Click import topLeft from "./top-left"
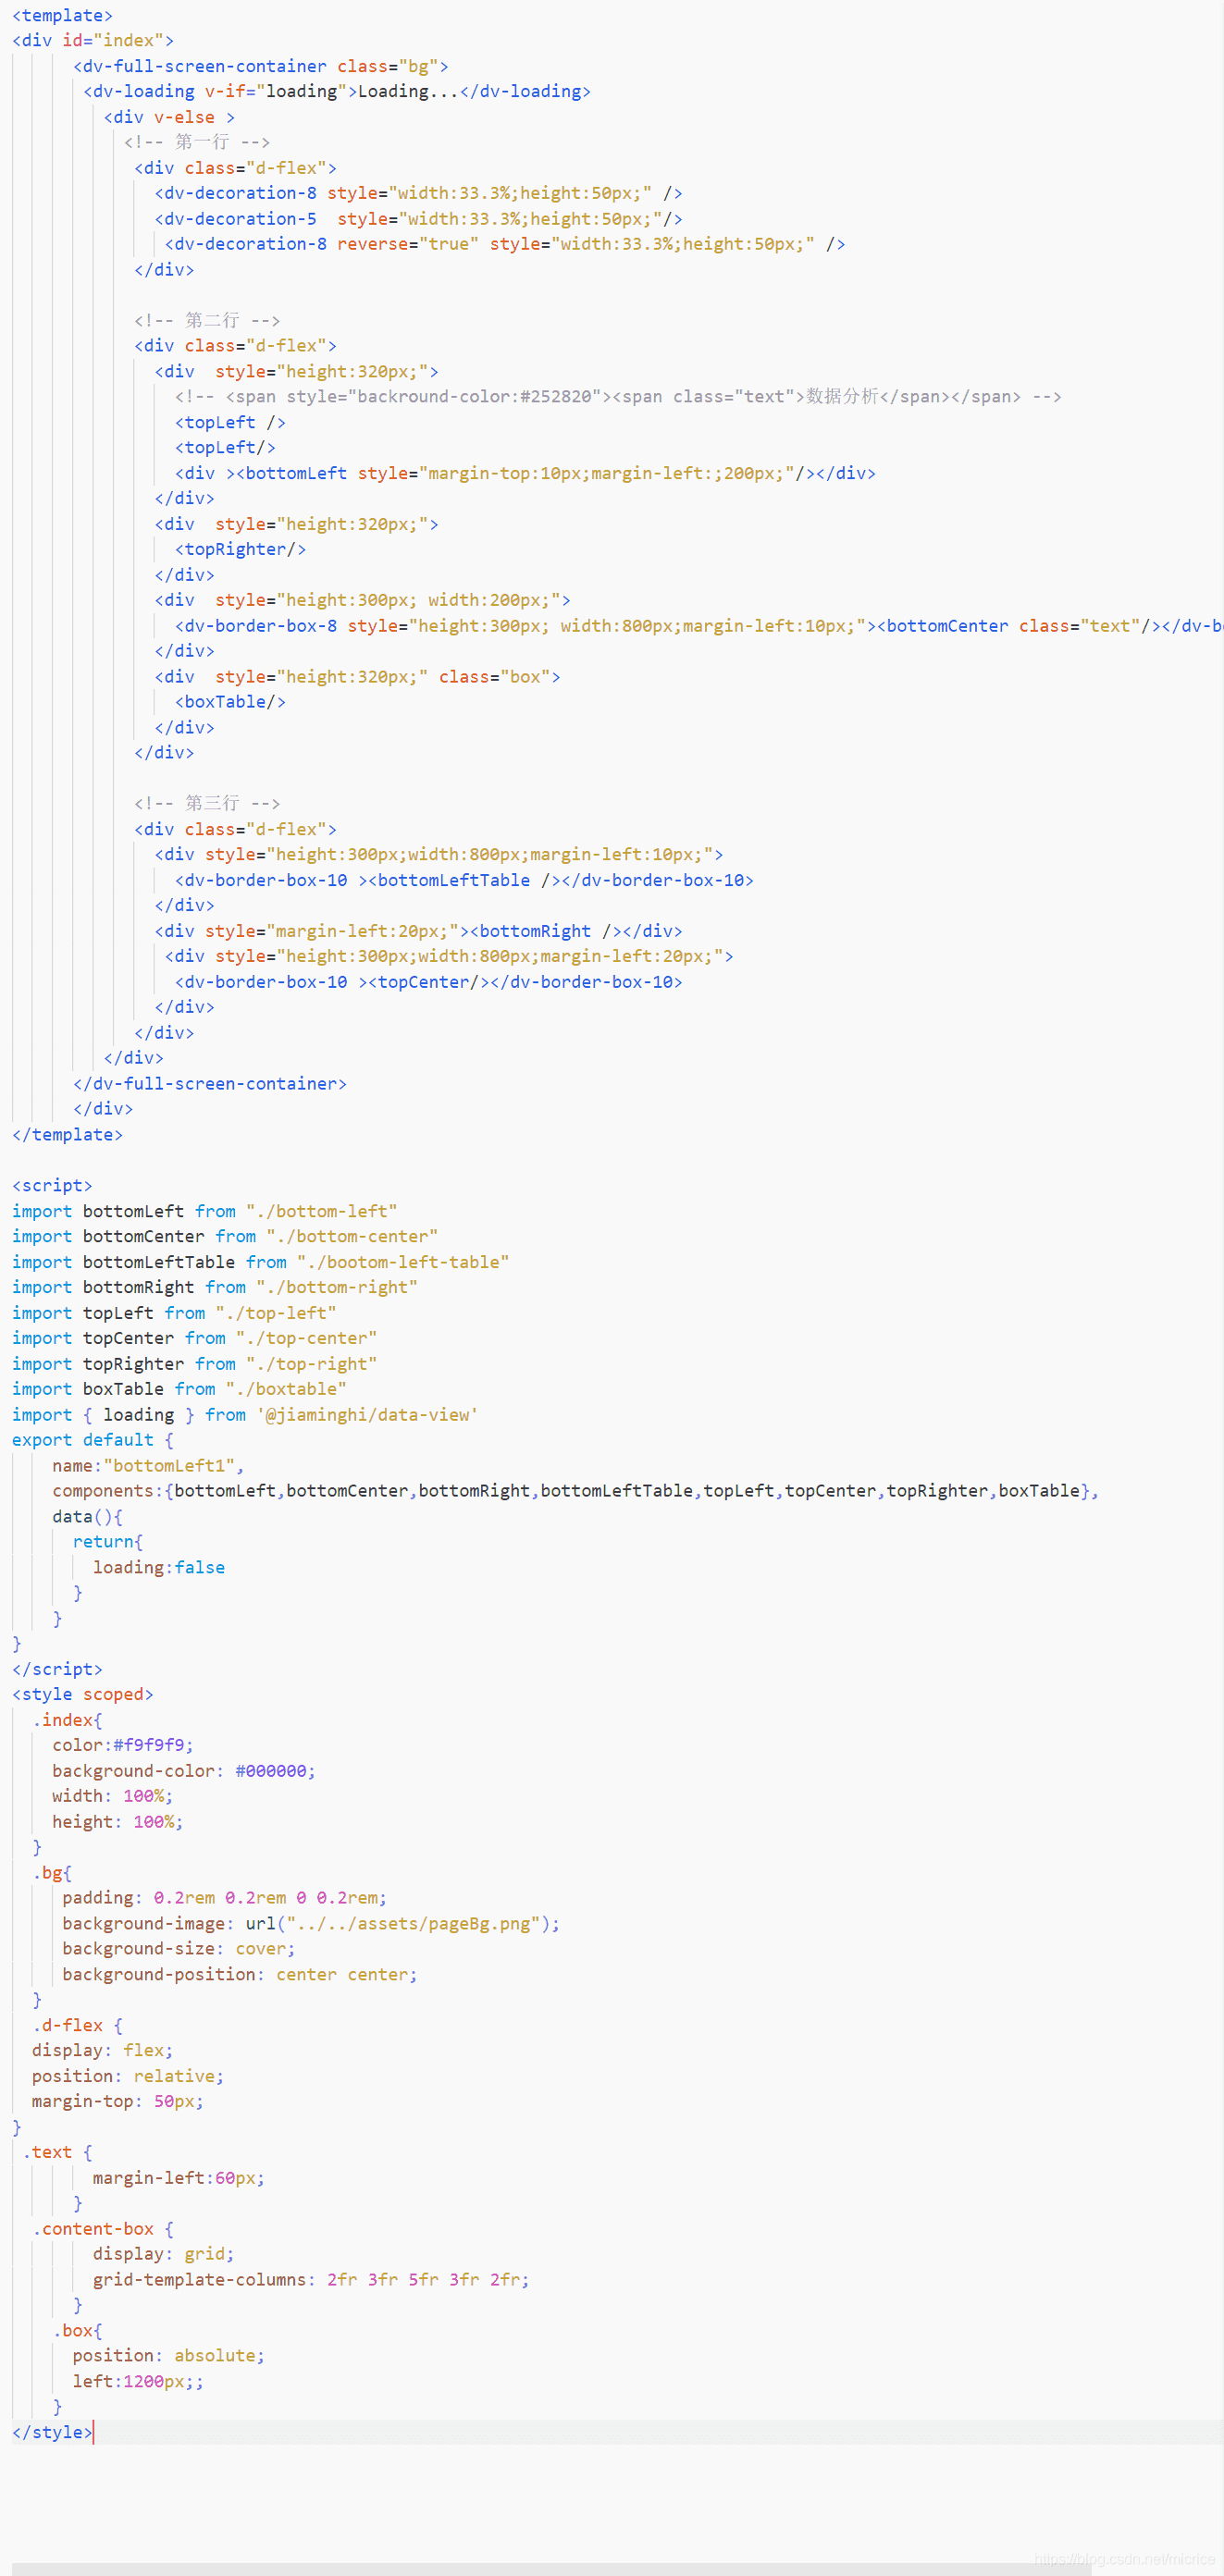Screen dimensions: 1224x2576 pyautogui.click(x=174, y=1312)
